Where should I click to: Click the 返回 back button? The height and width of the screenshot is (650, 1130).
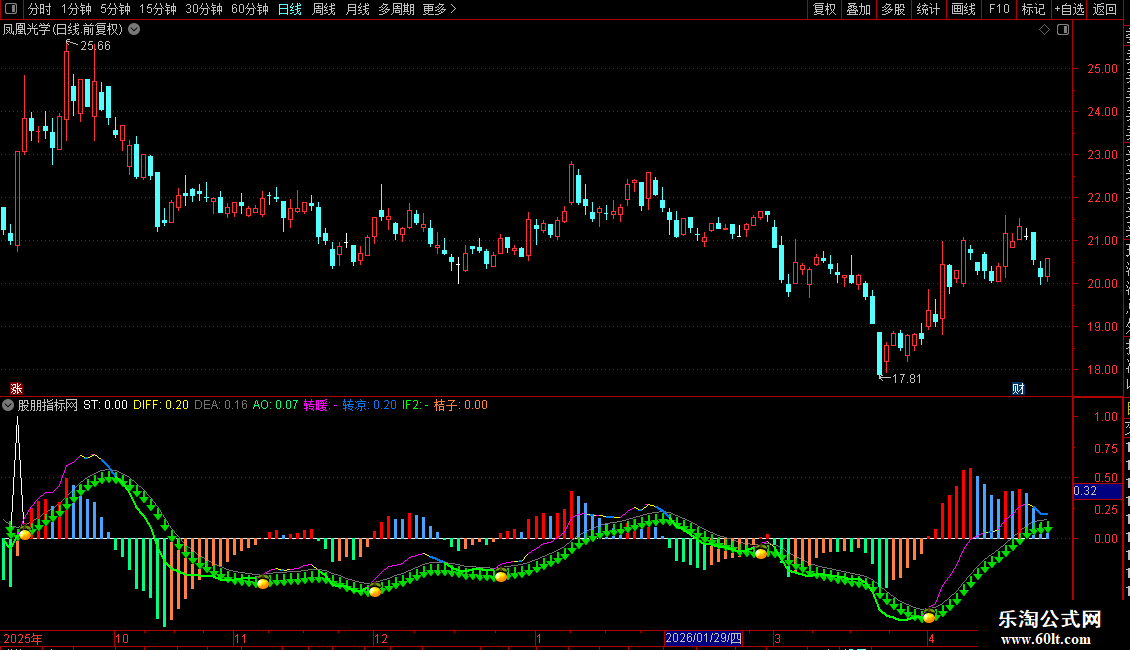1105,9
